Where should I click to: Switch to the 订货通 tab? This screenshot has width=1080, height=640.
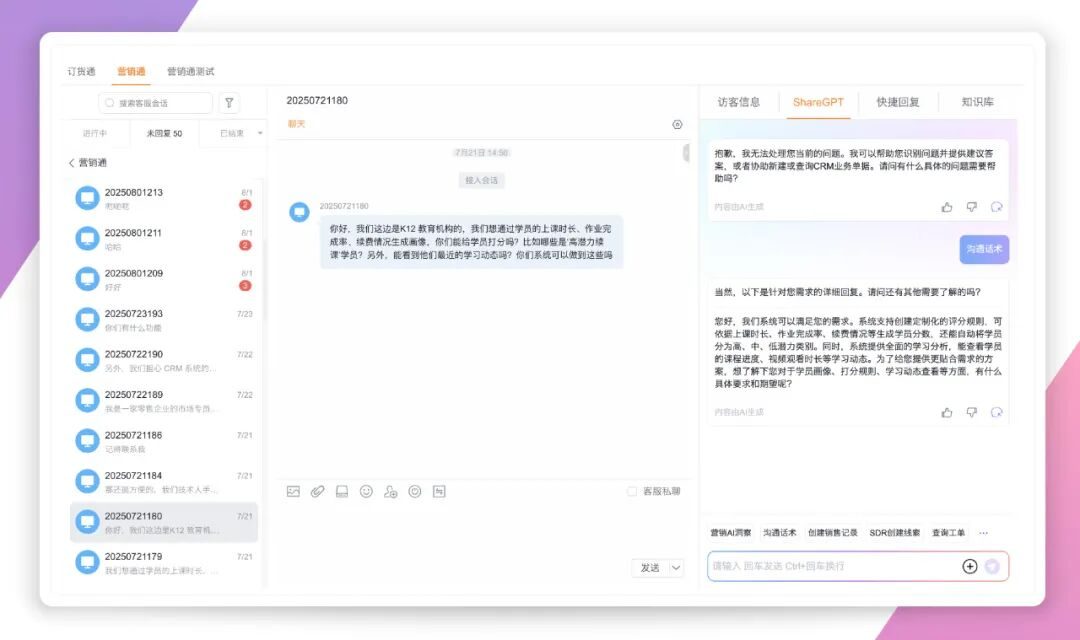pyautogui.click(x=81, y=71)
